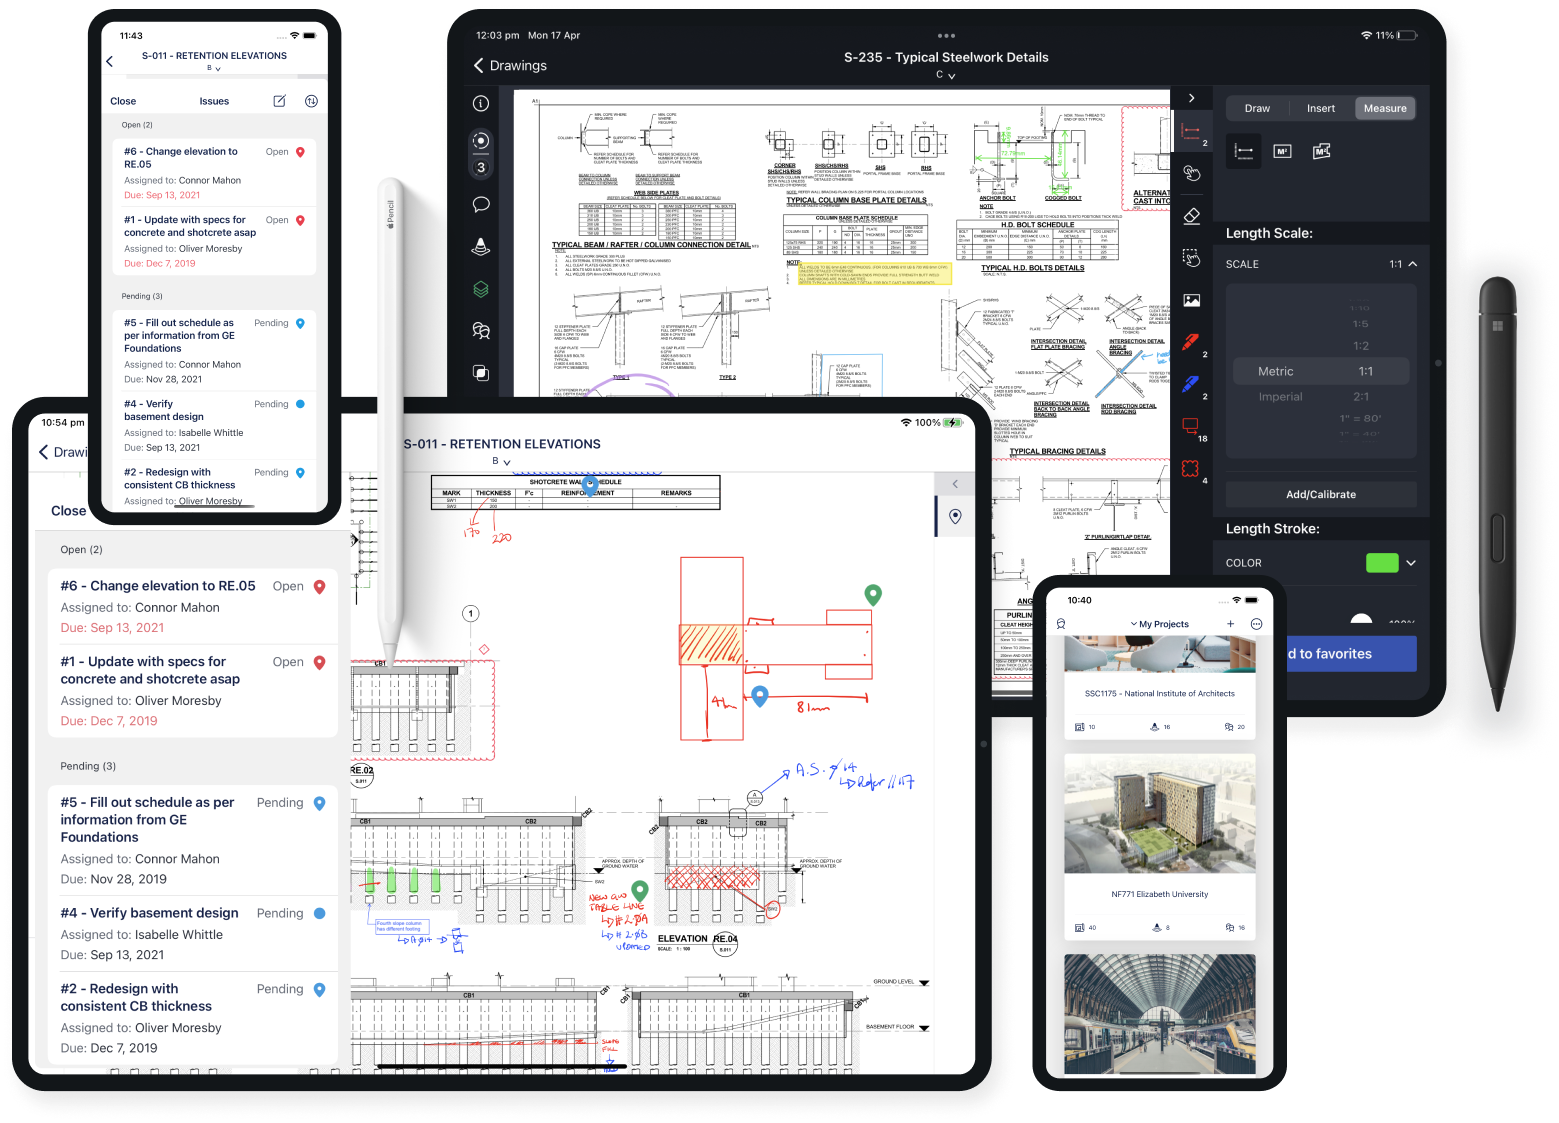Viewport: 1559px width, 1123px height.
Task: Collapse the SCALE section
Action: coord(1411,263)
